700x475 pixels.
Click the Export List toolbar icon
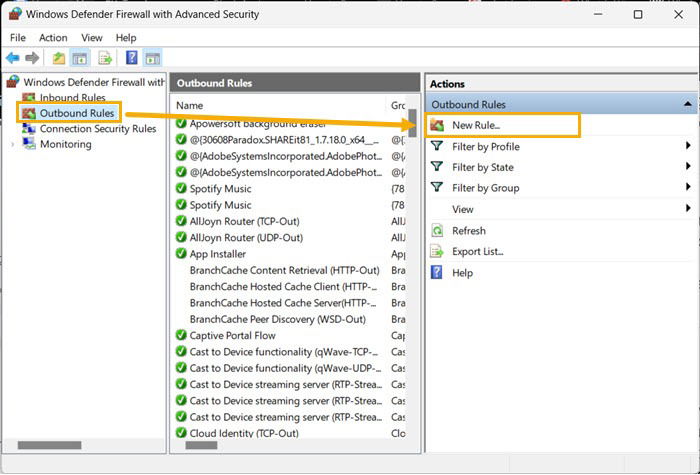click(105, 58)
